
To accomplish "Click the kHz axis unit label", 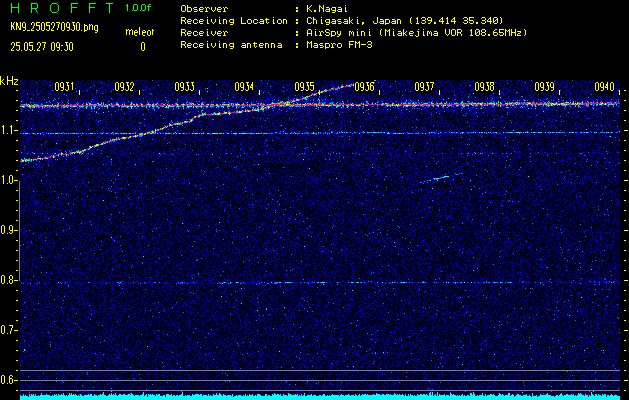I will [9, 81].
